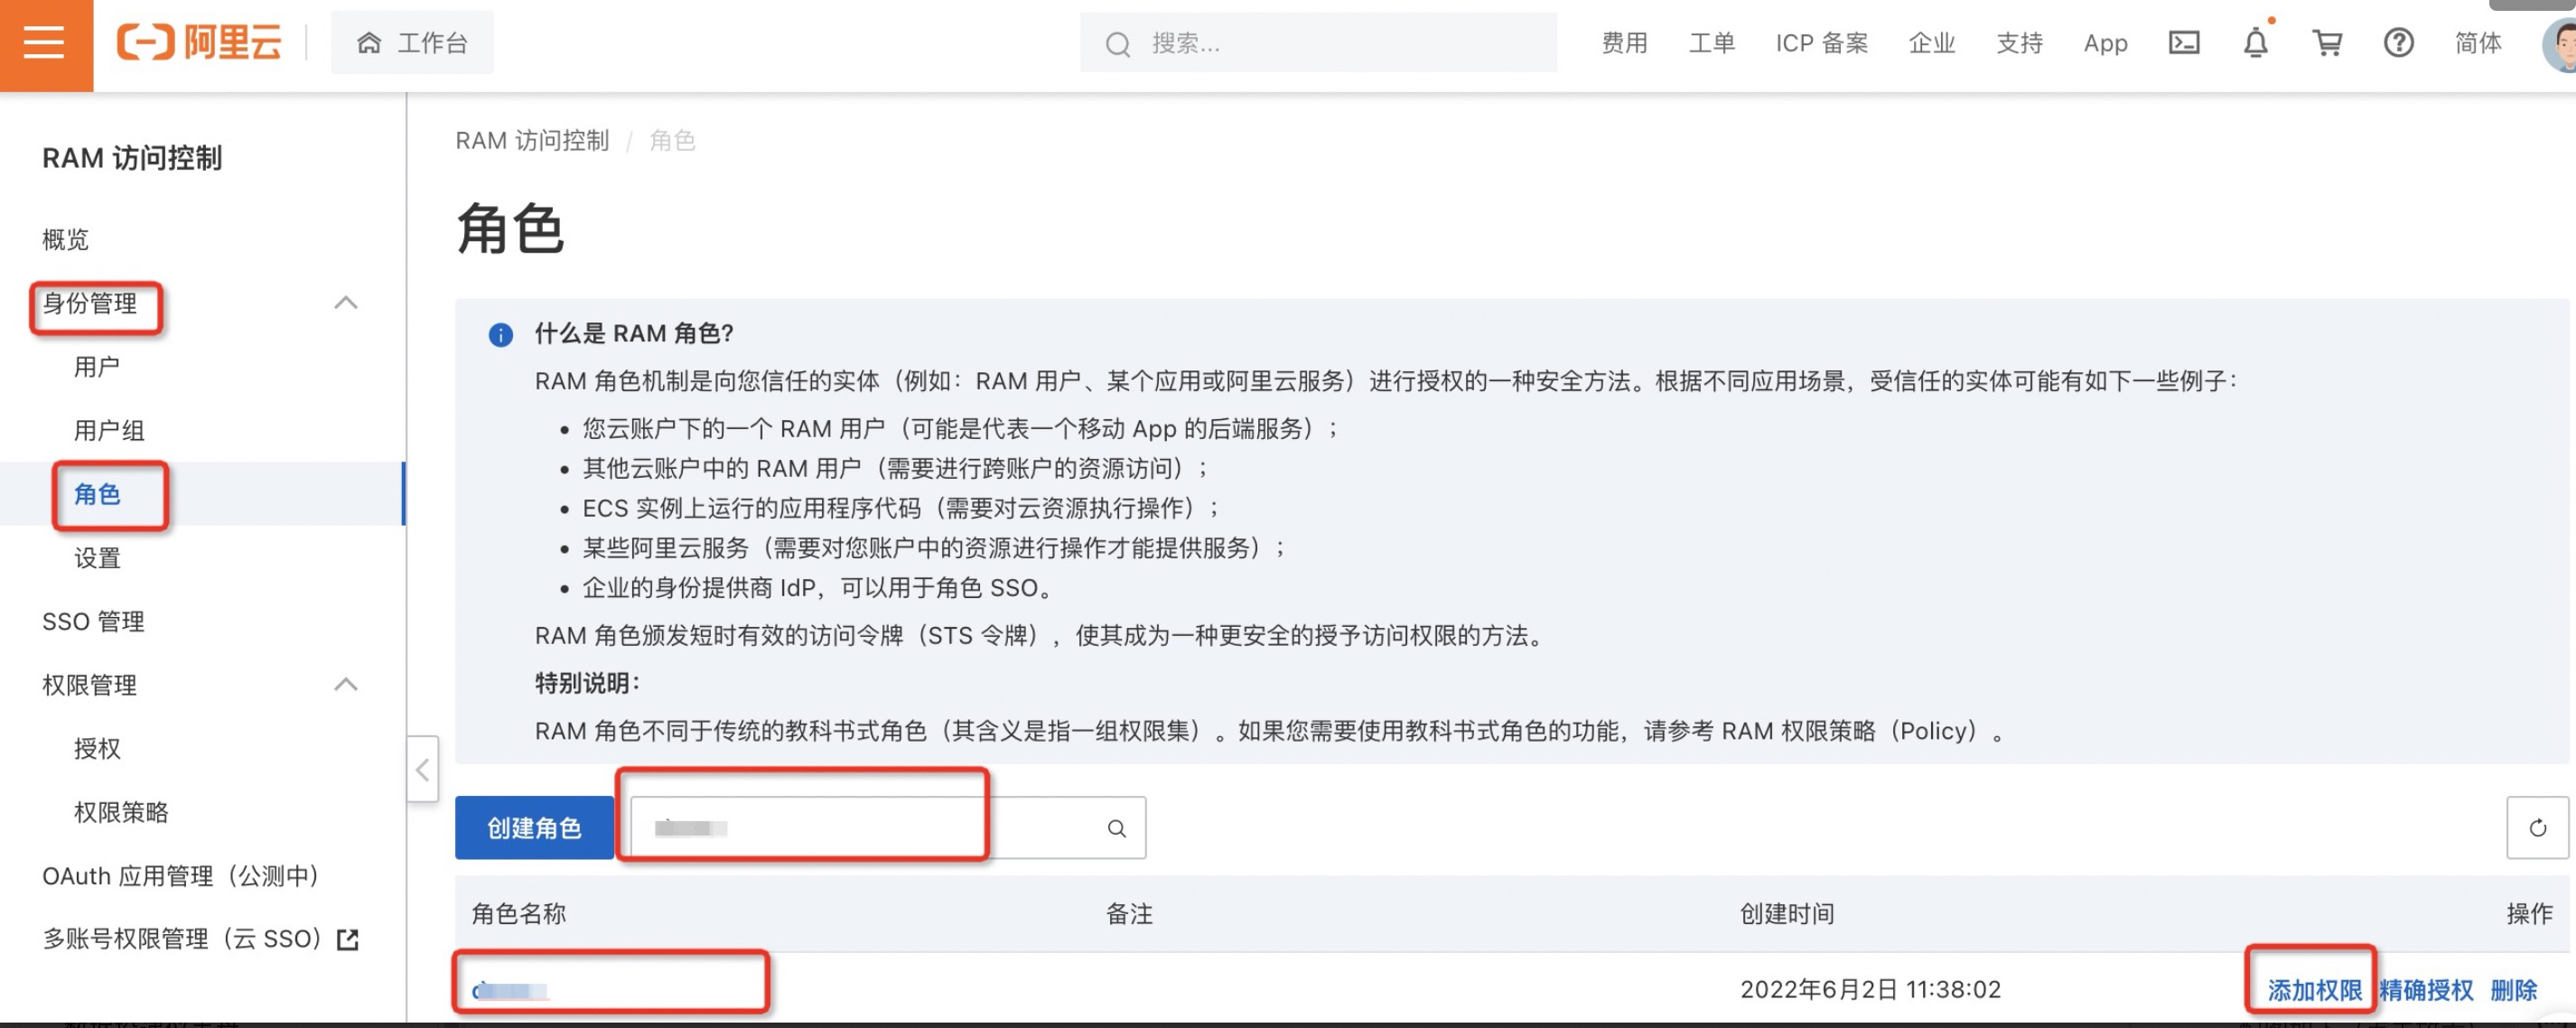Select 用户组 in the sidebar

(x=109, y=430)
